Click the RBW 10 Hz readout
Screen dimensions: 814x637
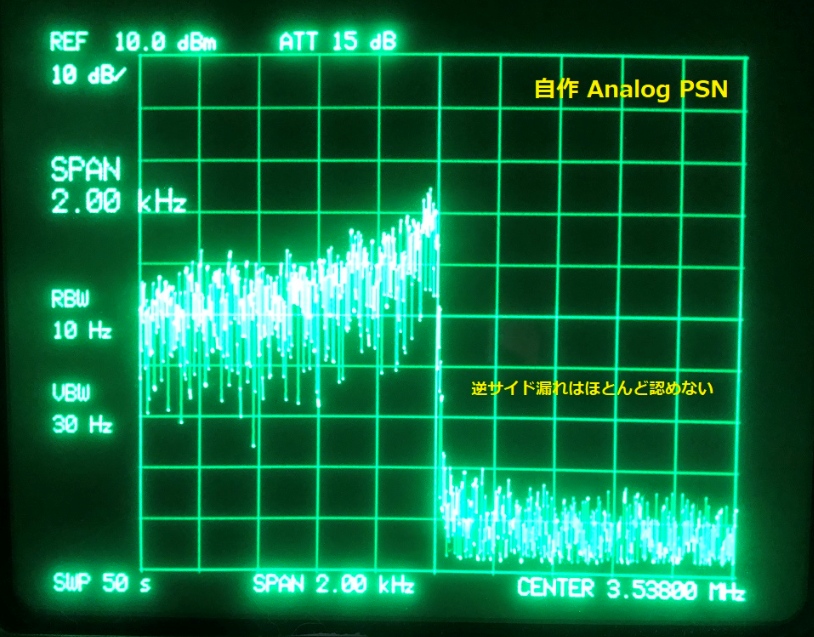(82, 315)
